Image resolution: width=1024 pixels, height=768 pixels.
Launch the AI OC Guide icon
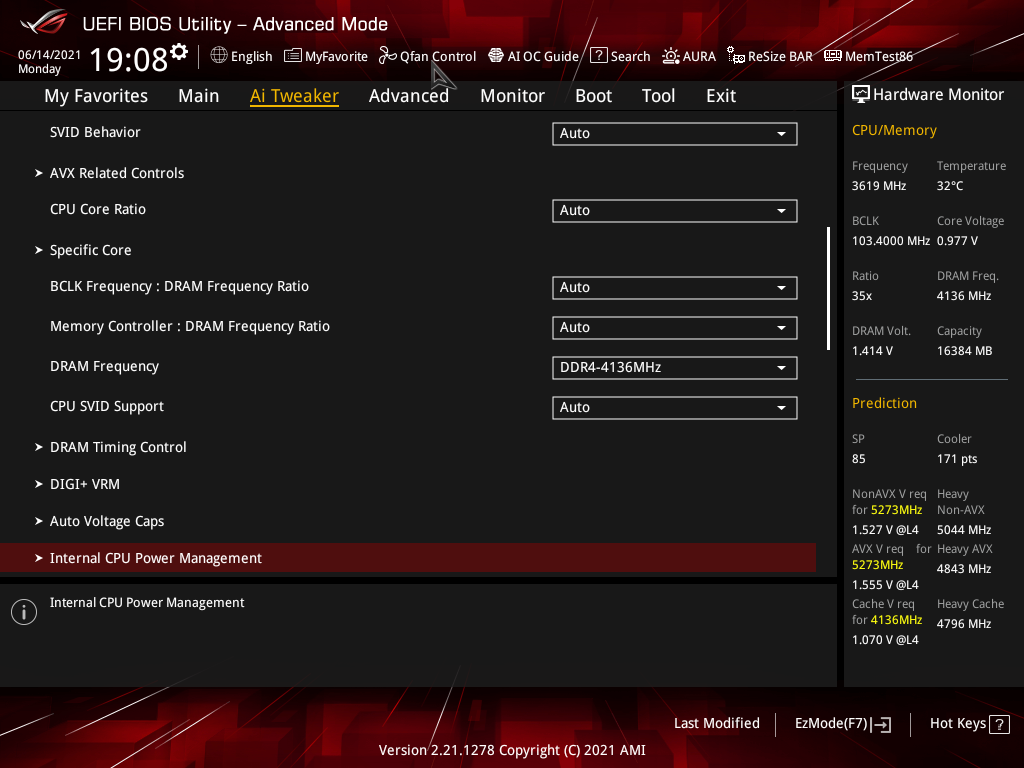[x=496, y=56]
